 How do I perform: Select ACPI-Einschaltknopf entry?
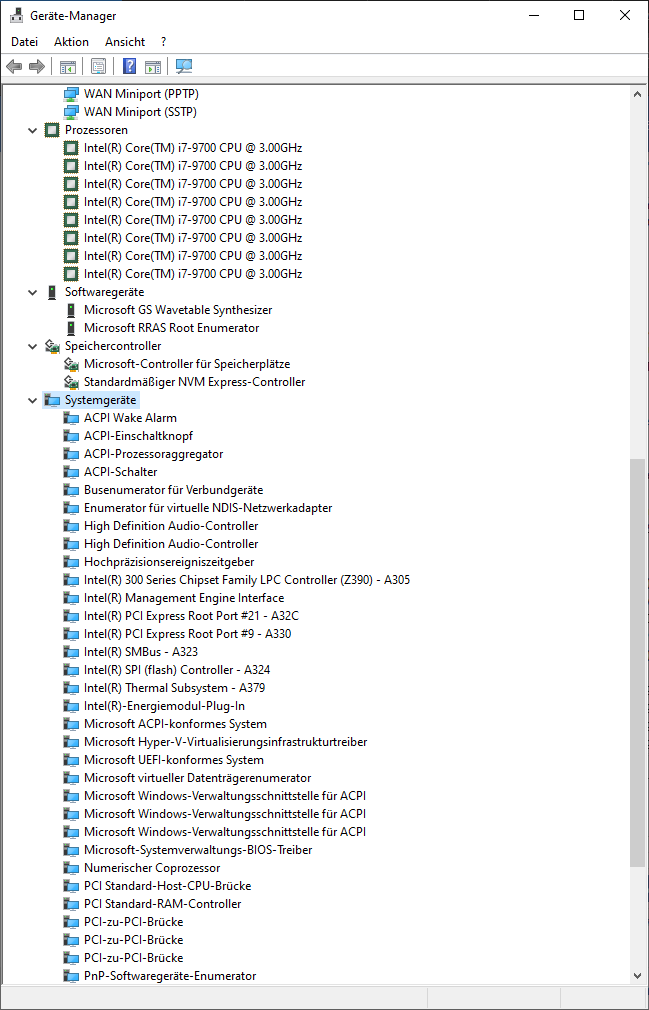pyautogui.click(x=138, y=436)
